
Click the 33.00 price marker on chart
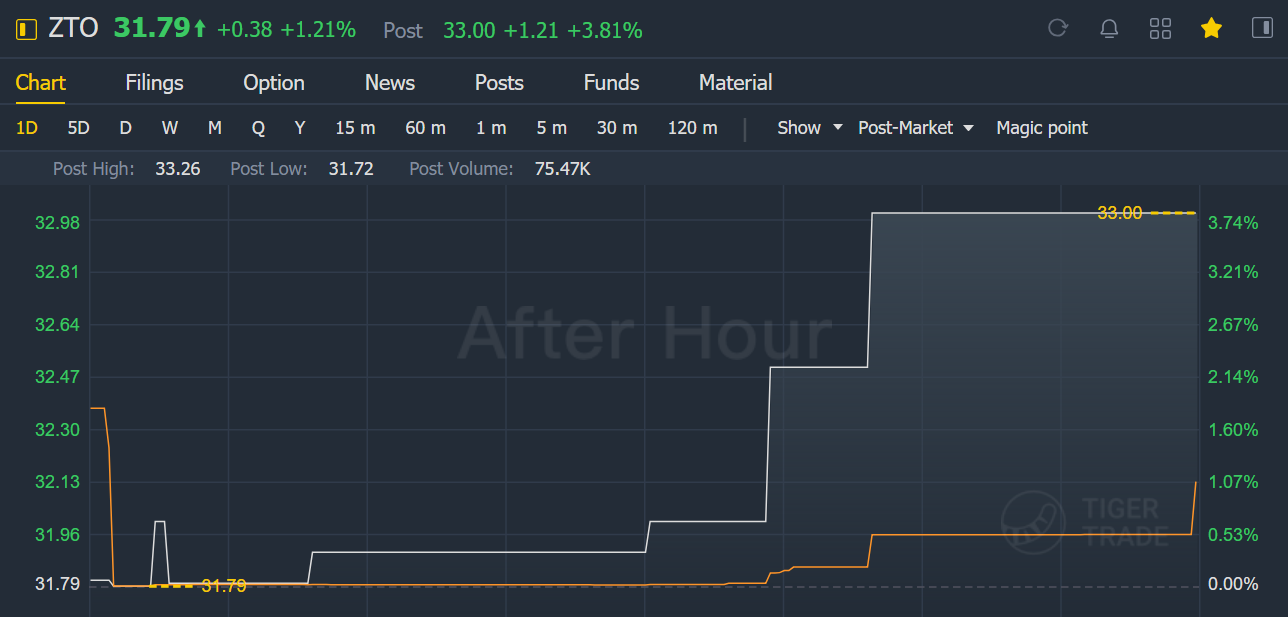tap(1120, 213)
